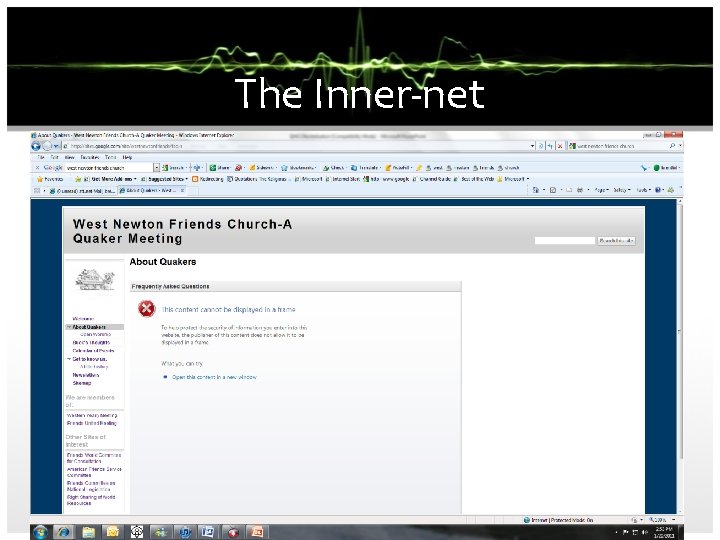
Task: Open the Tools dropdown in command bar
Action: (643, 190)
